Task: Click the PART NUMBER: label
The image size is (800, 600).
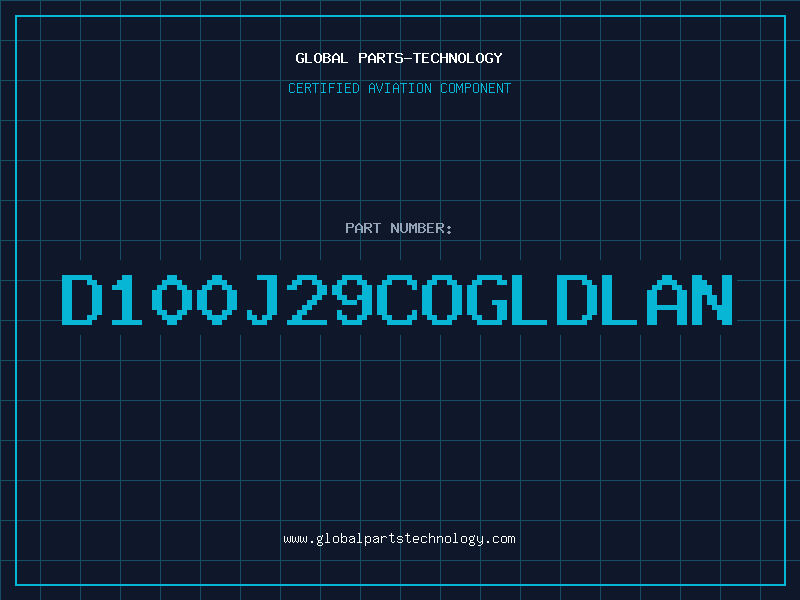Action: (398, 228)
